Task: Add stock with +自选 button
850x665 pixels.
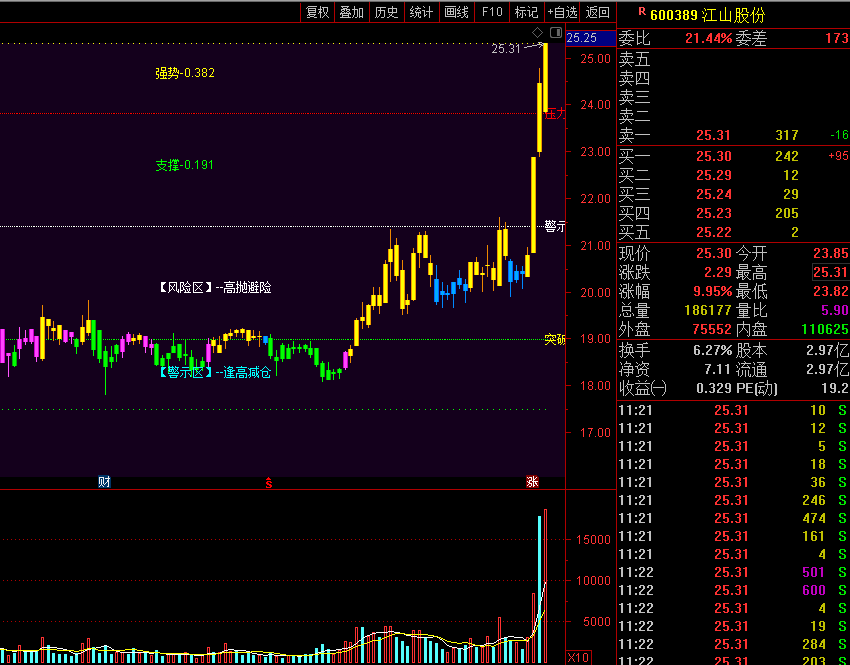Action: point(562,12)
